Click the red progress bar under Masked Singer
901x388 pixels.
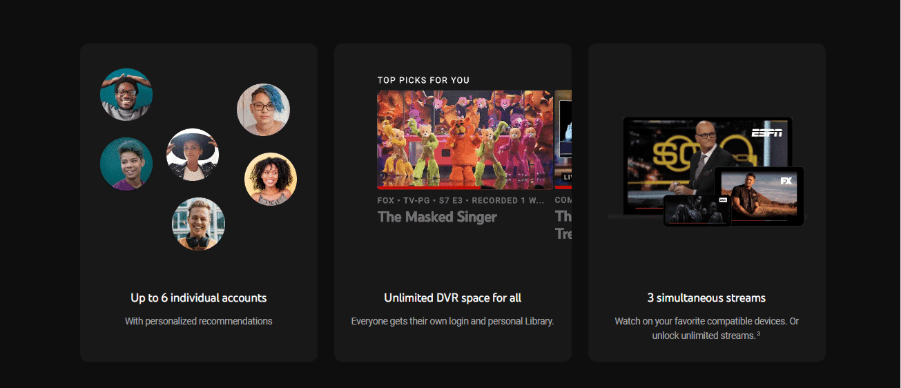tap(429, 187)
